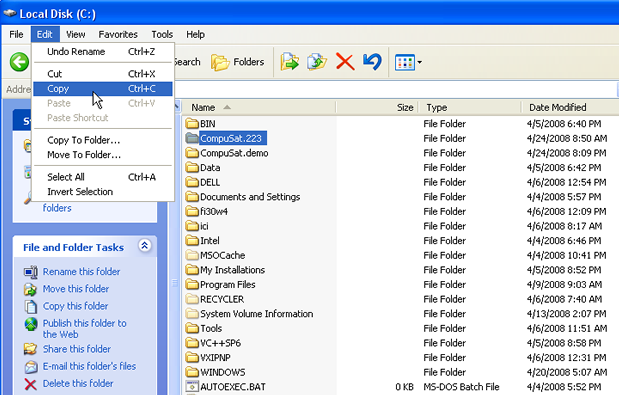This screenshot has height=395, width=619.
Task: Select the fi30w4 folder icon
Action: [x=192, y=211]
